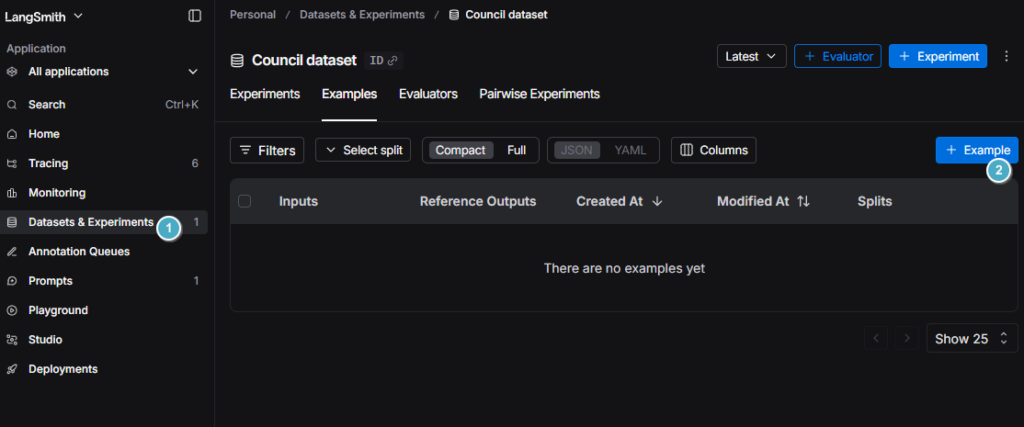This screenshot has height=427, width=1024.
Task: Open Deployments rocket icon
Action: (12, 369)
